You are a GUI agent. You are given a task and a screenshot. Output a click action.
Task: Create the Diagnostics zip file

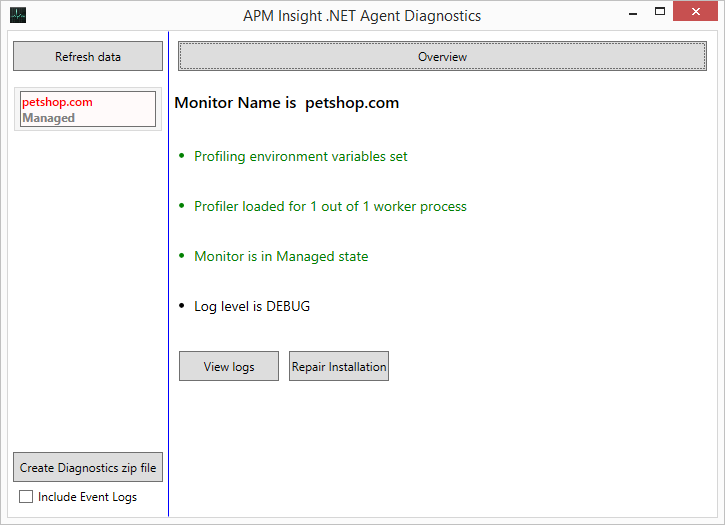[x=88, y=467]
